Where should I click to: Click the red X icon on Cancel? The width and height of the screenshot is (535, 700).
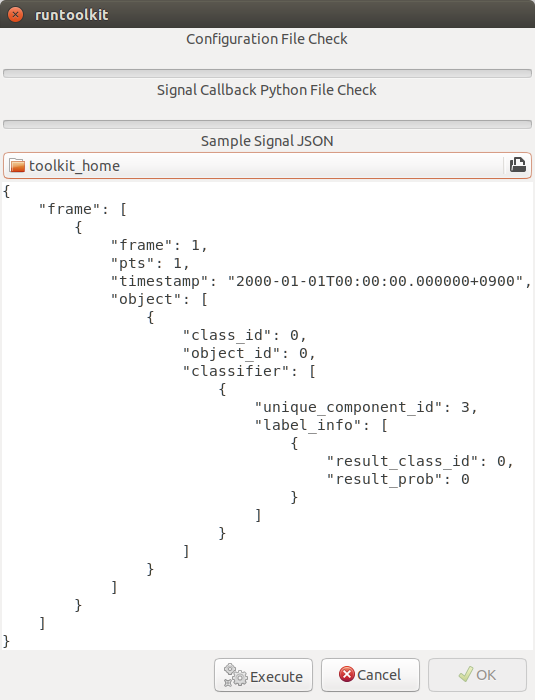click(x=347, y=674)
